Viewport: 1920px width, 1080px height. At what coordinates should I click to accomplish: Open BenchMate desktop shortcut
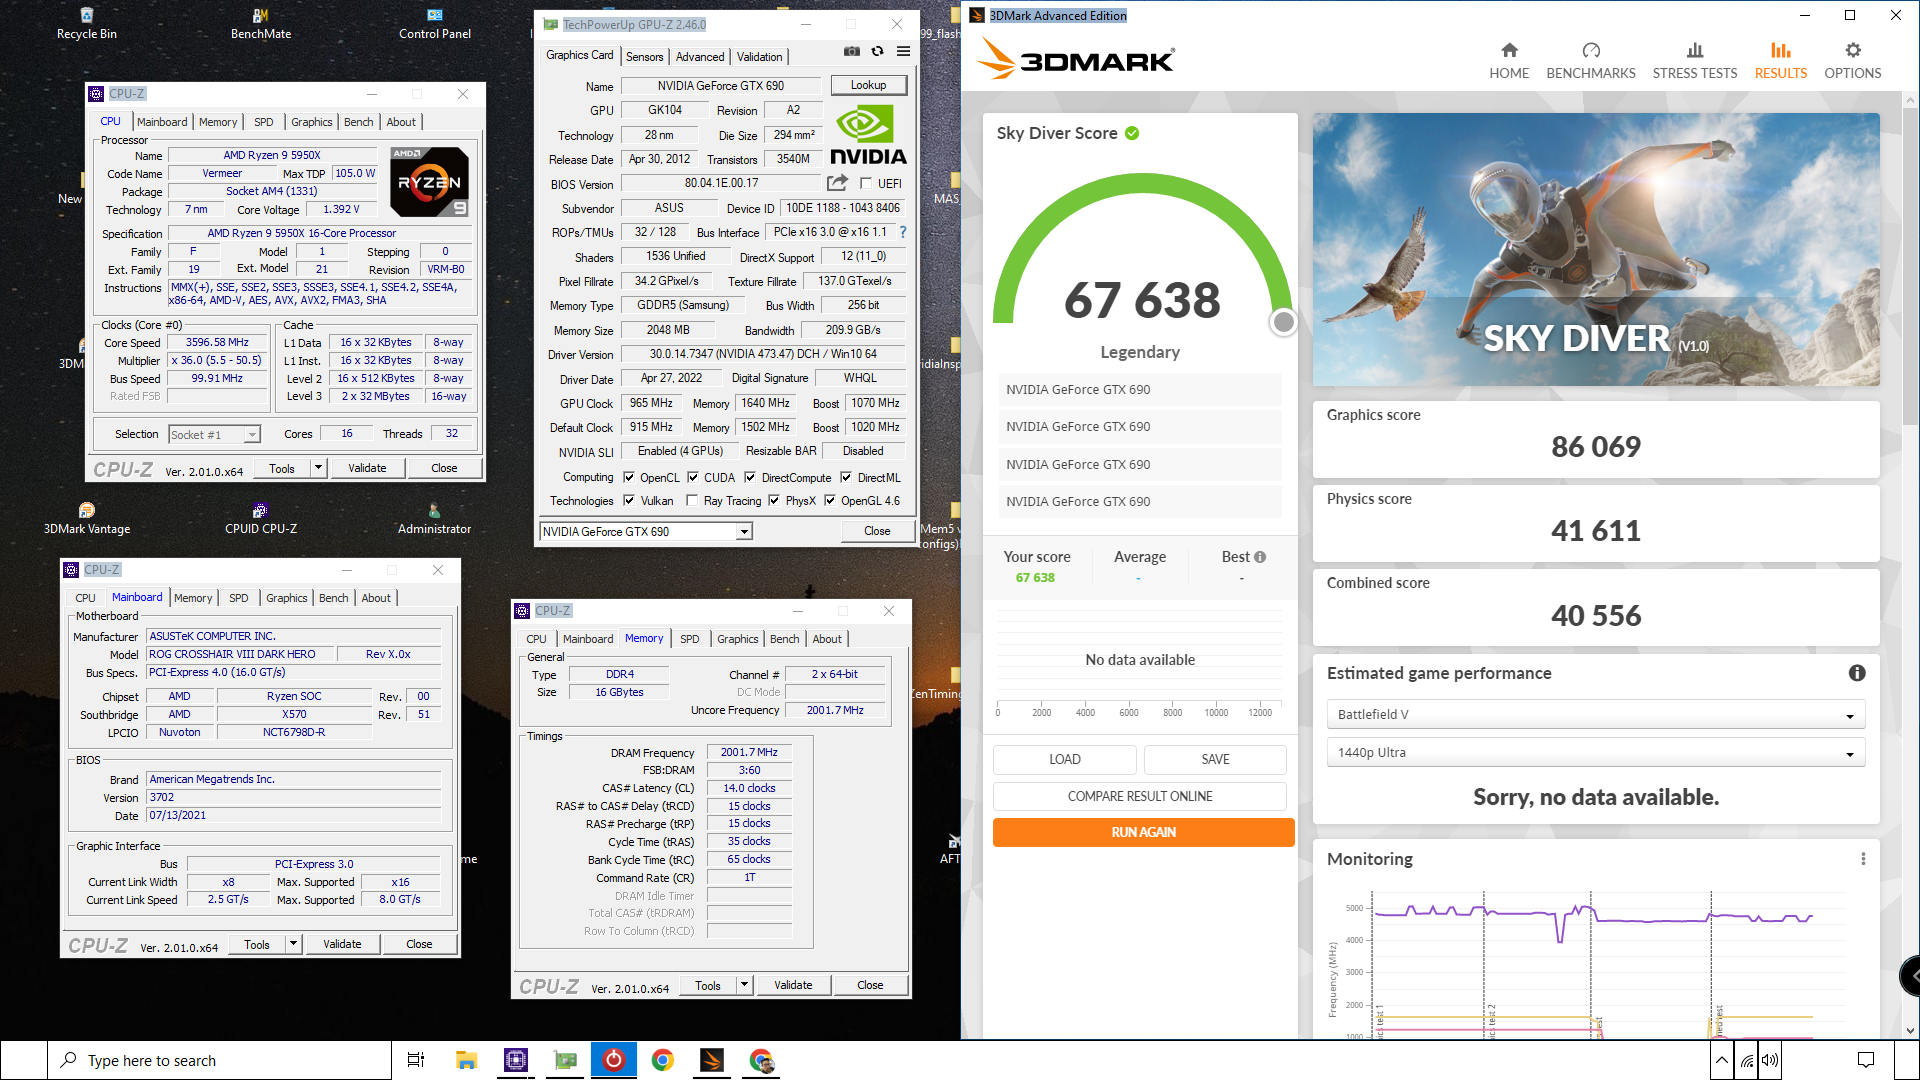261,23
